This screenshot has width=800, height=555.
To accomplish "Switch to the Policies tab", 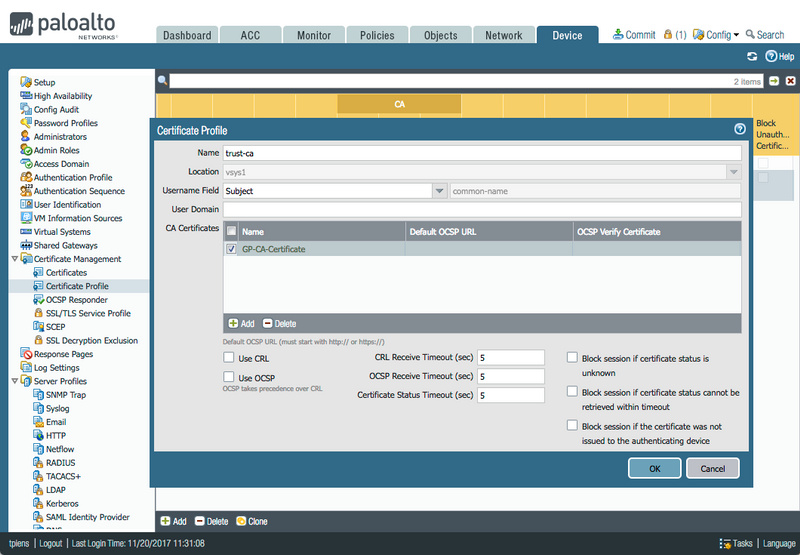I will [x=377, y=35].
